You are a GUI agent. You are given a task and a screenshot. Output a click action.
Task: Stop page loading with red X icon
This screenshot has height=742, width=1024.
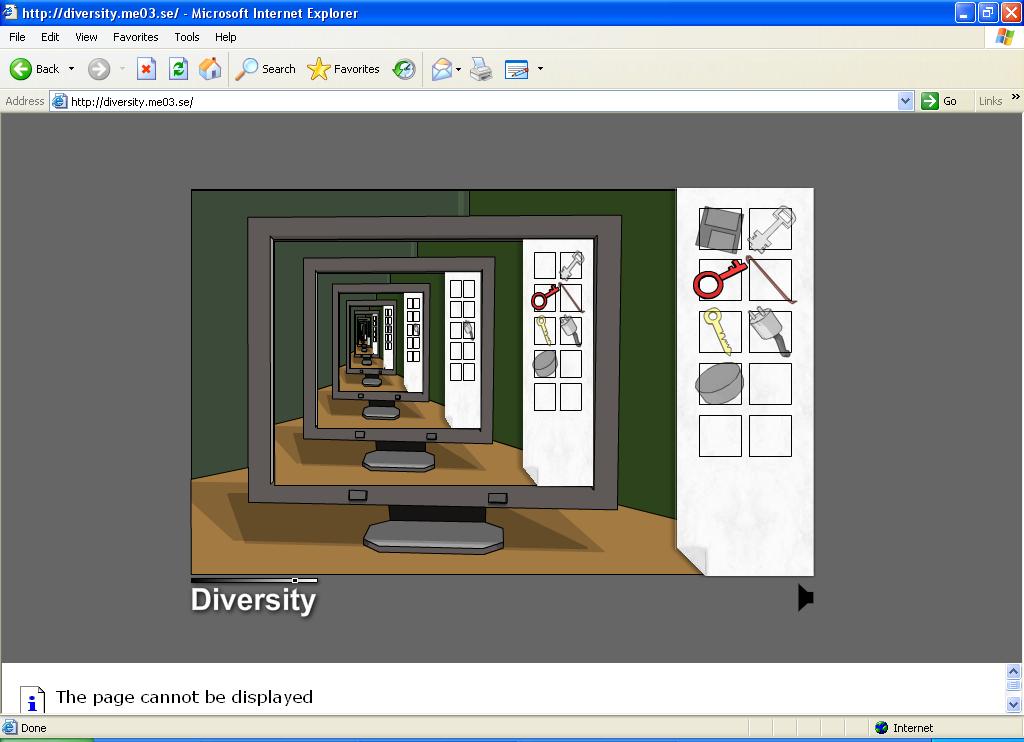146,69
